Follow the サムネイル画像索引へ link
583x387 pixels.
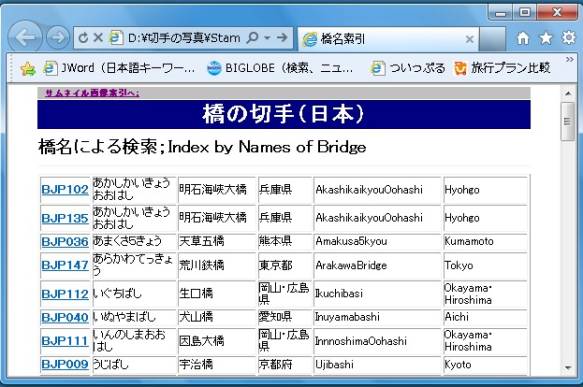[x=92, y=93]
